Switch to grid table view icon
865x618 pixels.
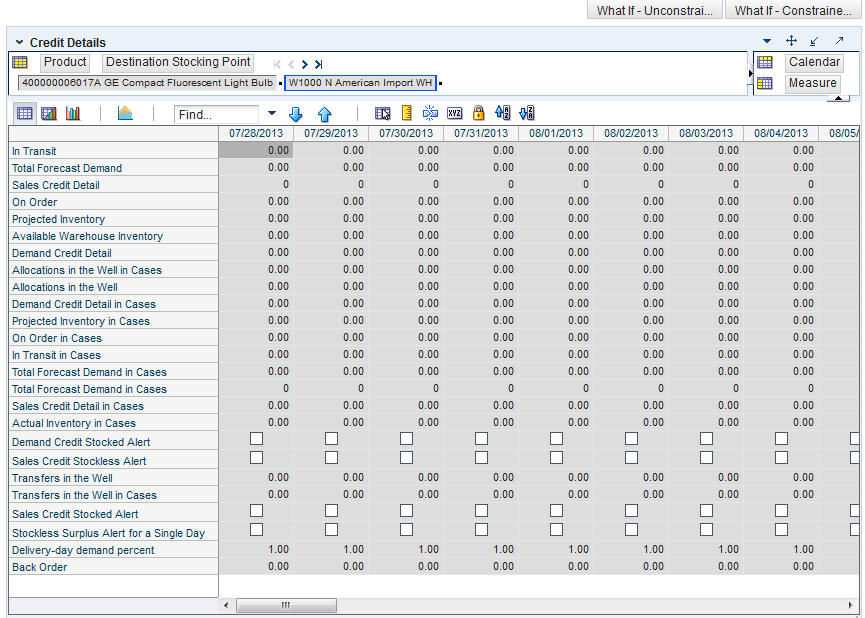pos(24,114)
